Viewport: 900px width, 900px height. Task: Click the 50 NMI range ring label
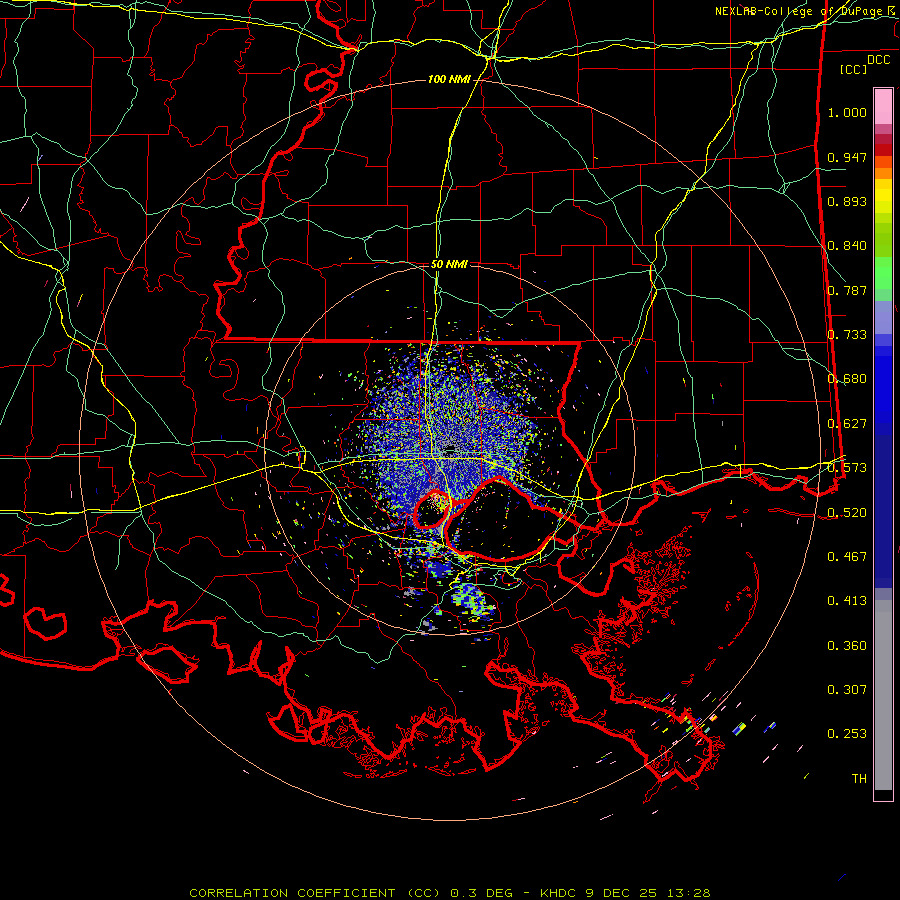click(449, 264)
